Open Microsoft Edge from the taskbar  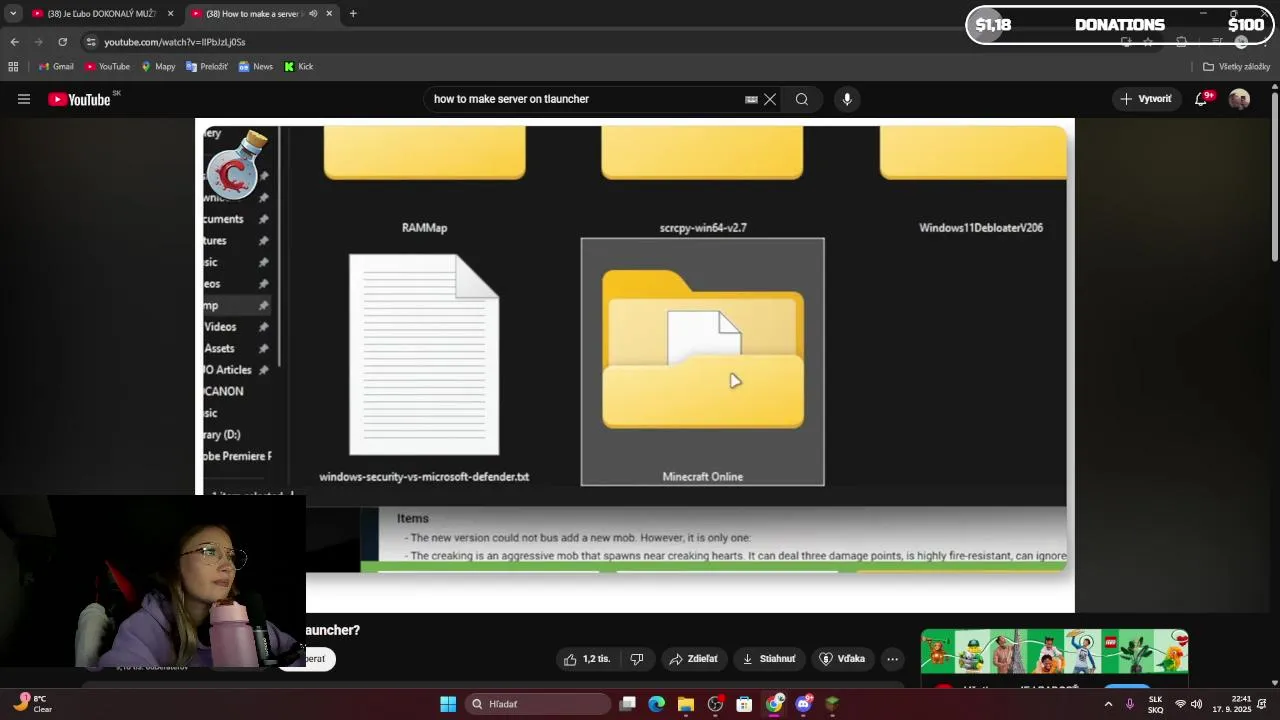coord(656,704)
